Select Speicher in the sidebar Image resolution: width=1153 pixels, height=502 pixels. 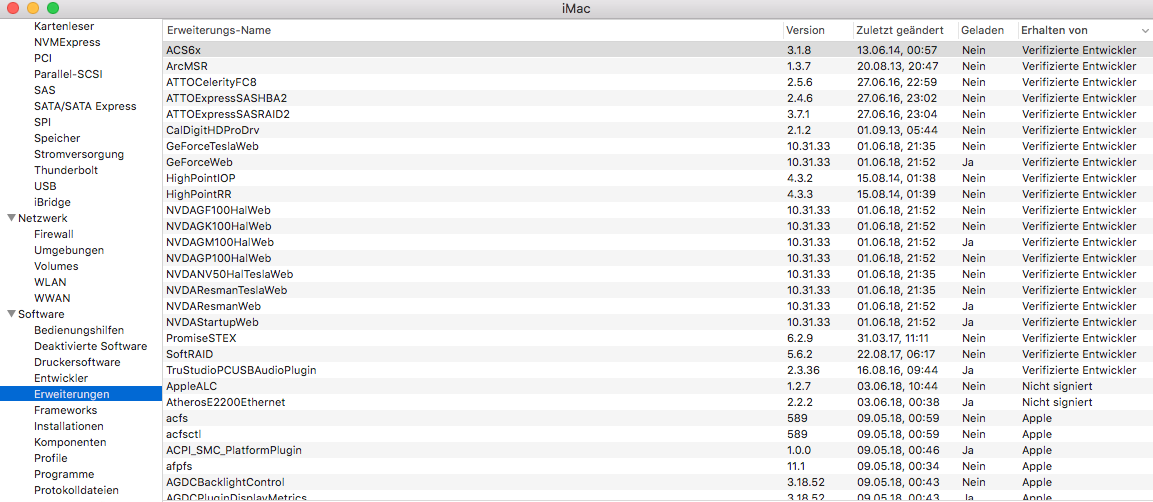(57, 138)
